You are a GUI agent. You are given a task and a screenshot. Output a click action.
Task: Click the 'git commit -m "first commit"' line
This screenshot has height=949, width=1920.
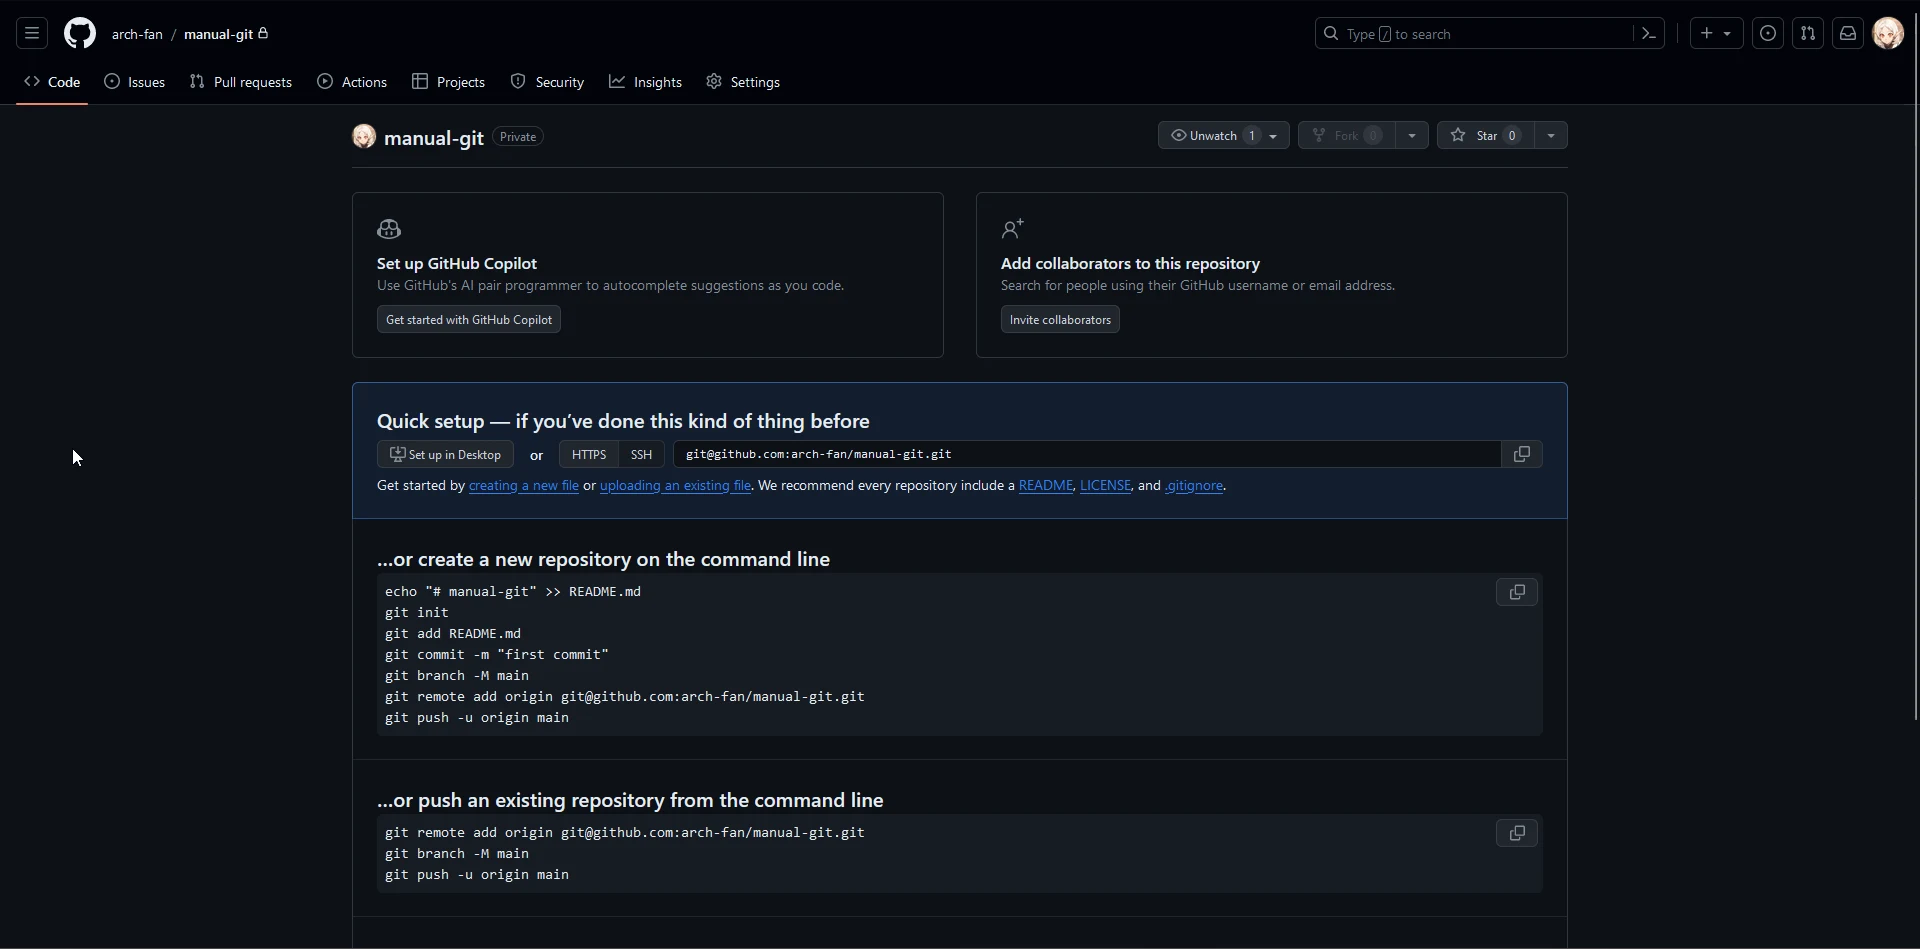497,655
